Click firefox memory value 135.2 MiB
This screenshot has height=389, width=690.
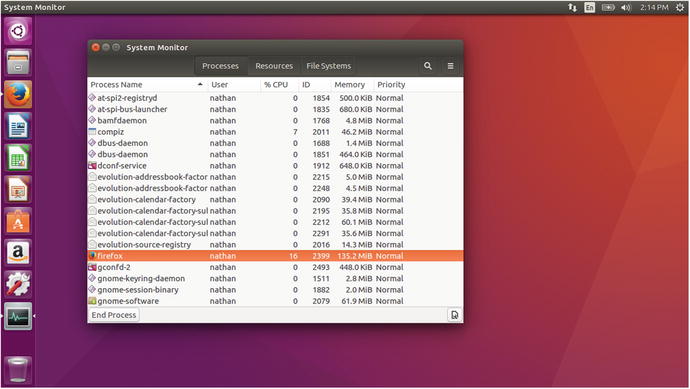coord(355,256)
